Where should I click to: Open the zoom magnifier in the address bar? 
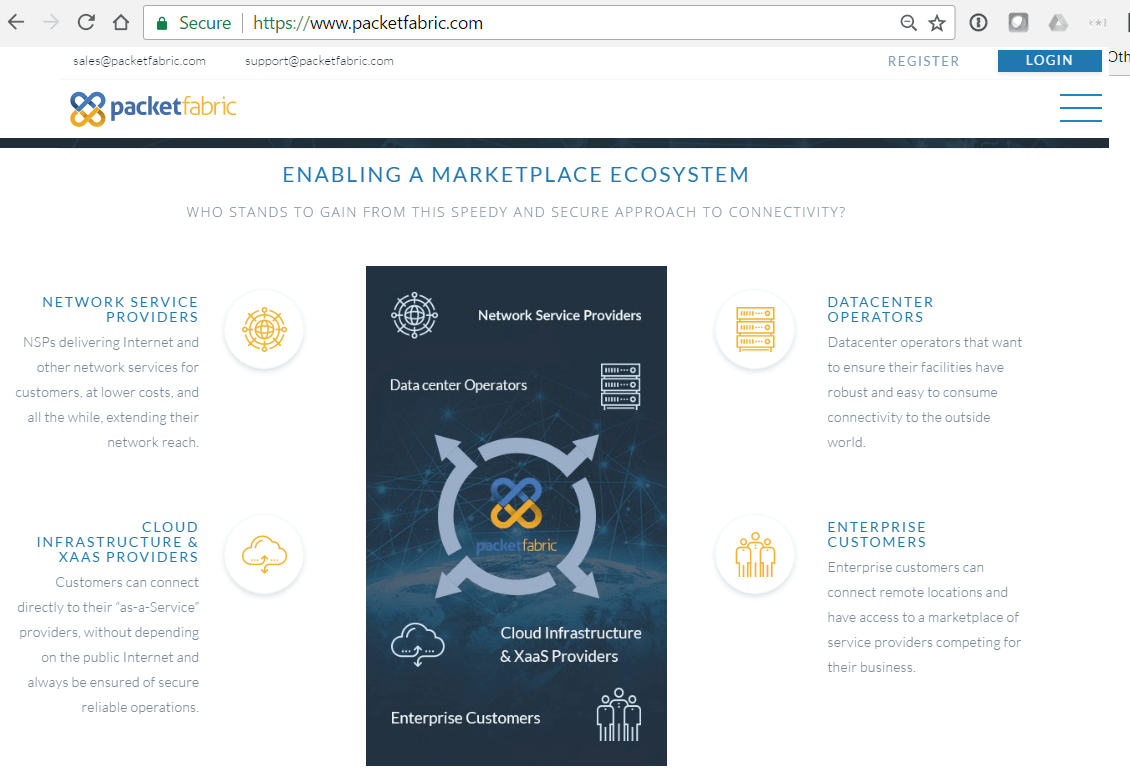[908, 21]
